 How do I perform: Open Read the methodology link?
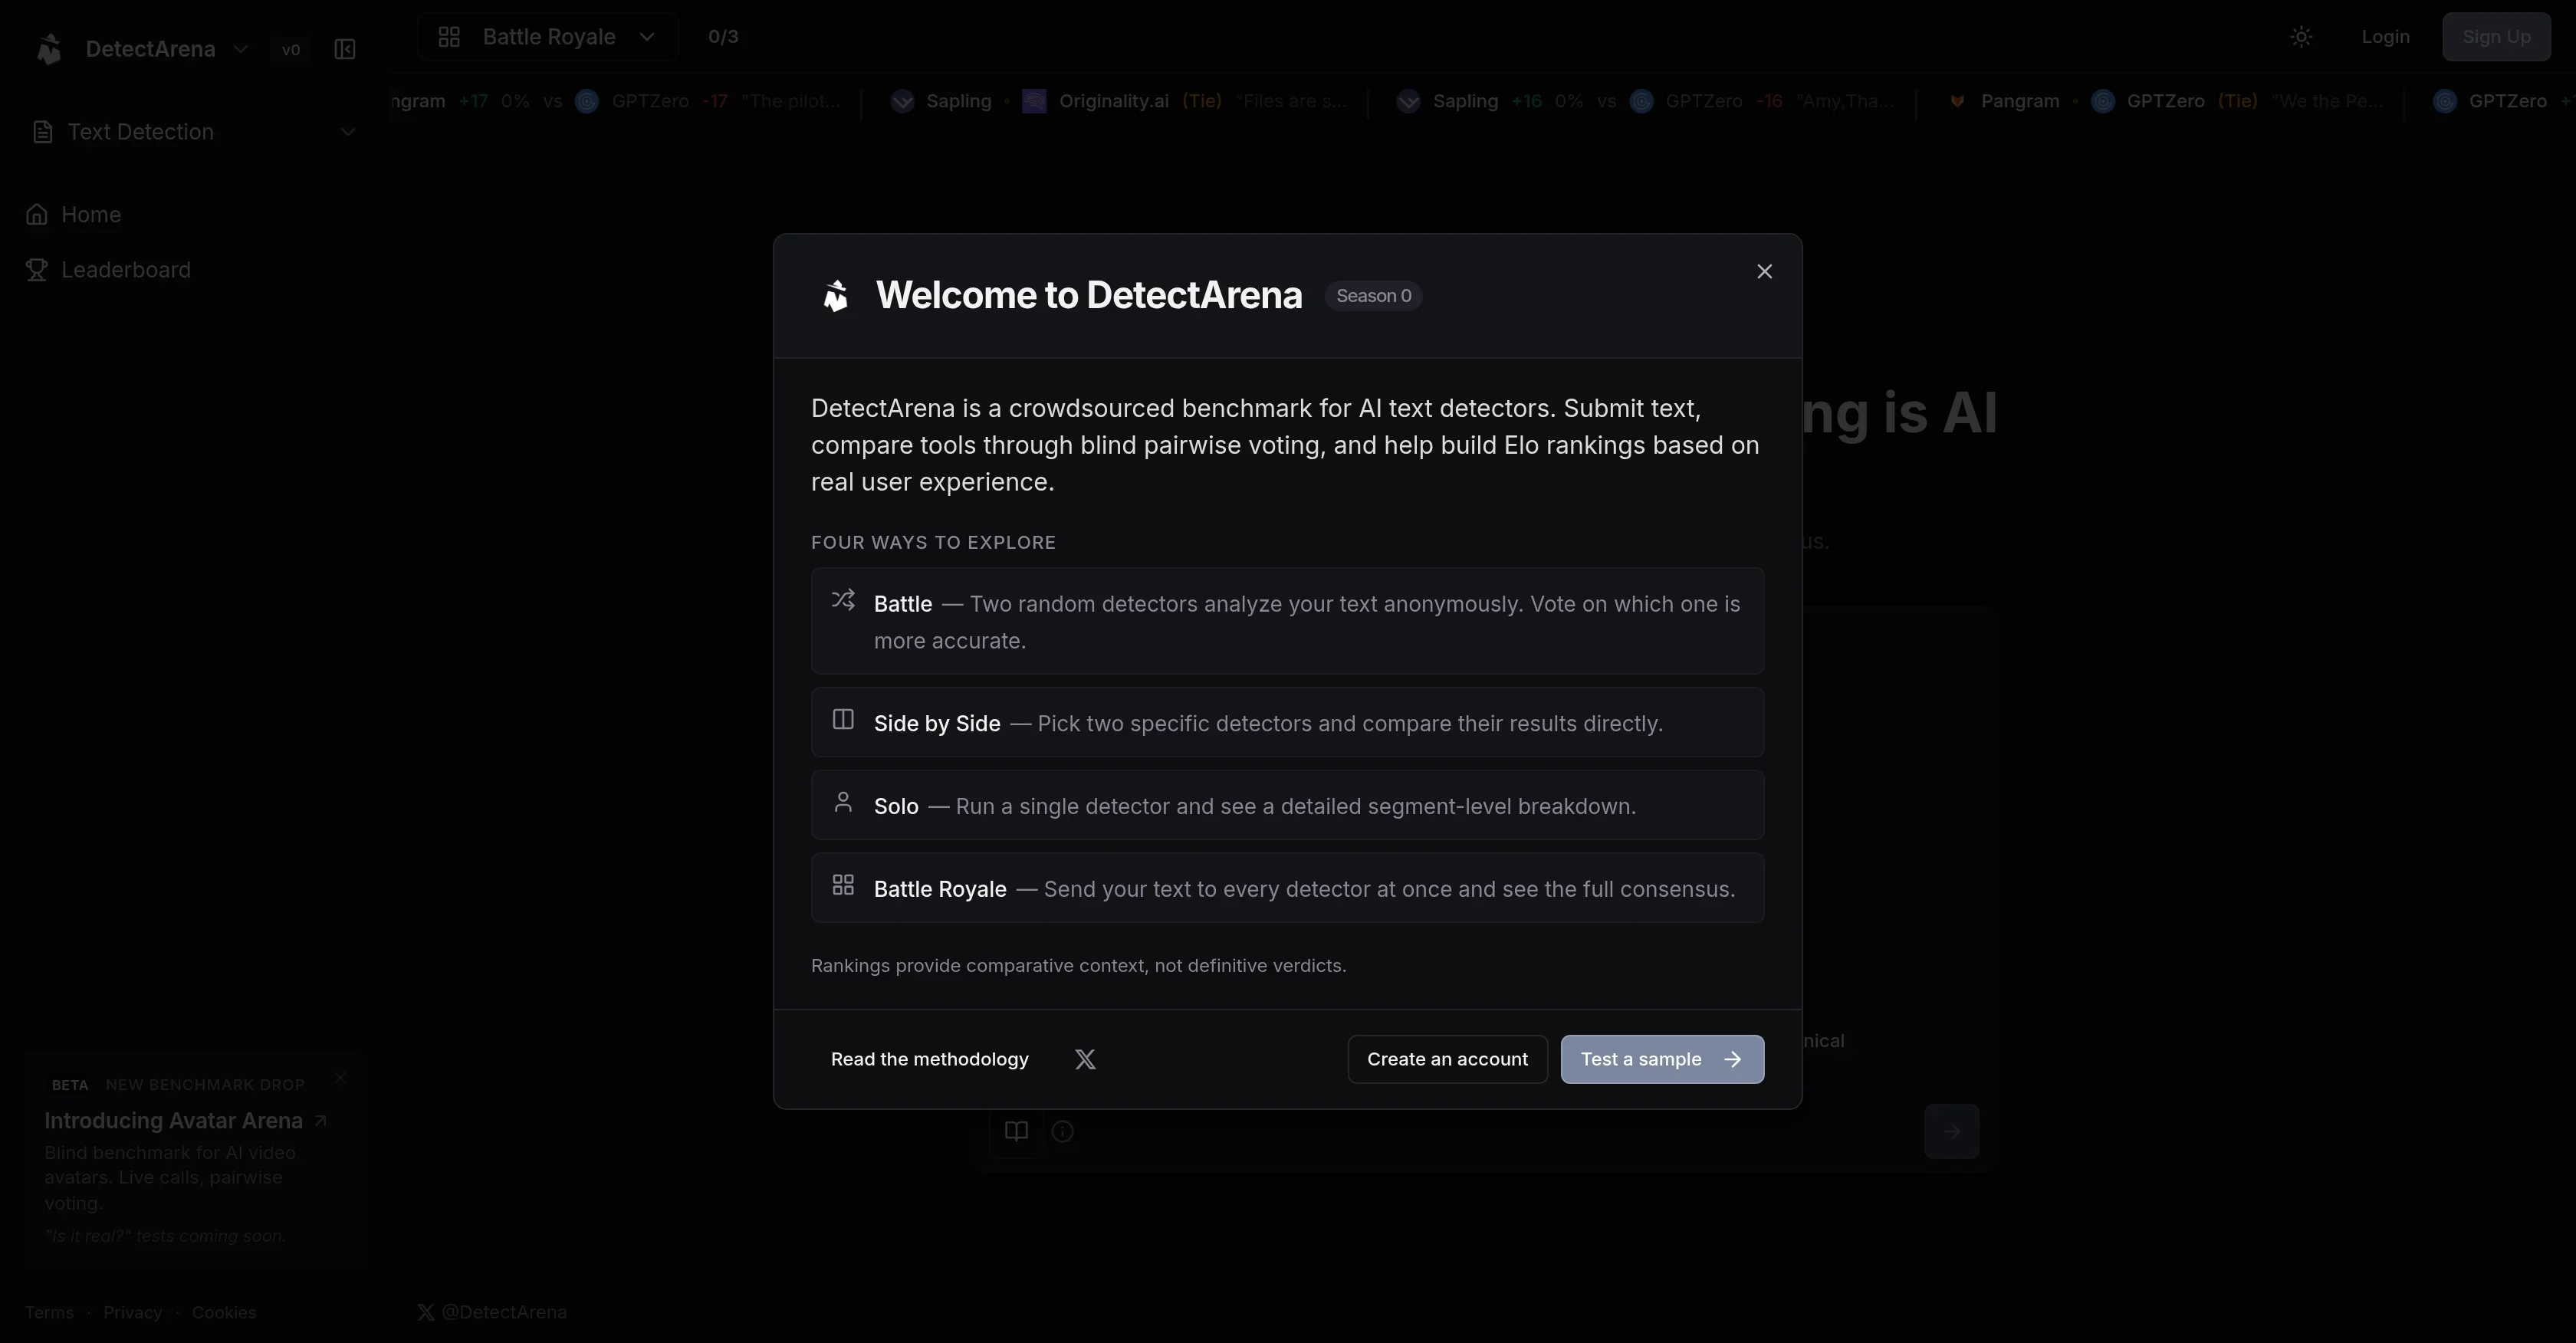click(x=929, y=1059)
